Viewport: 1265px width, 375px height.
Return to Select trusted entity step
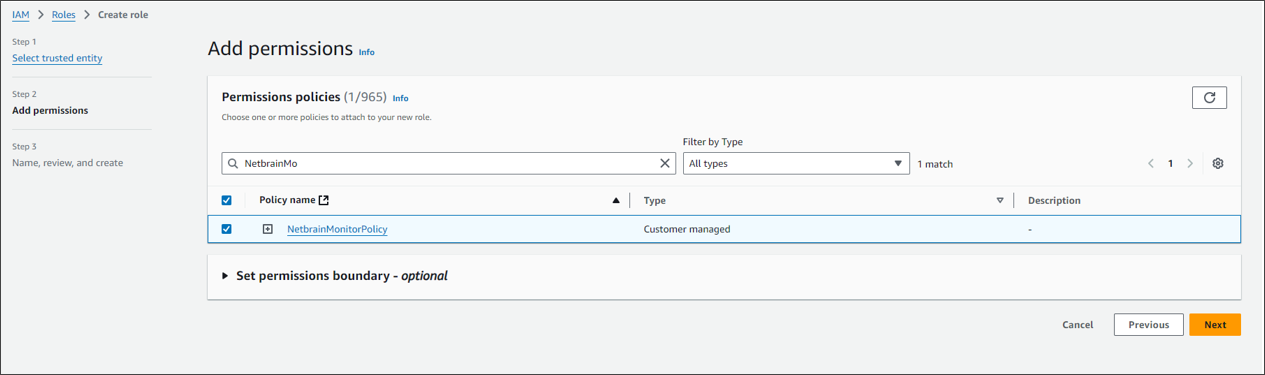[57, 58]
